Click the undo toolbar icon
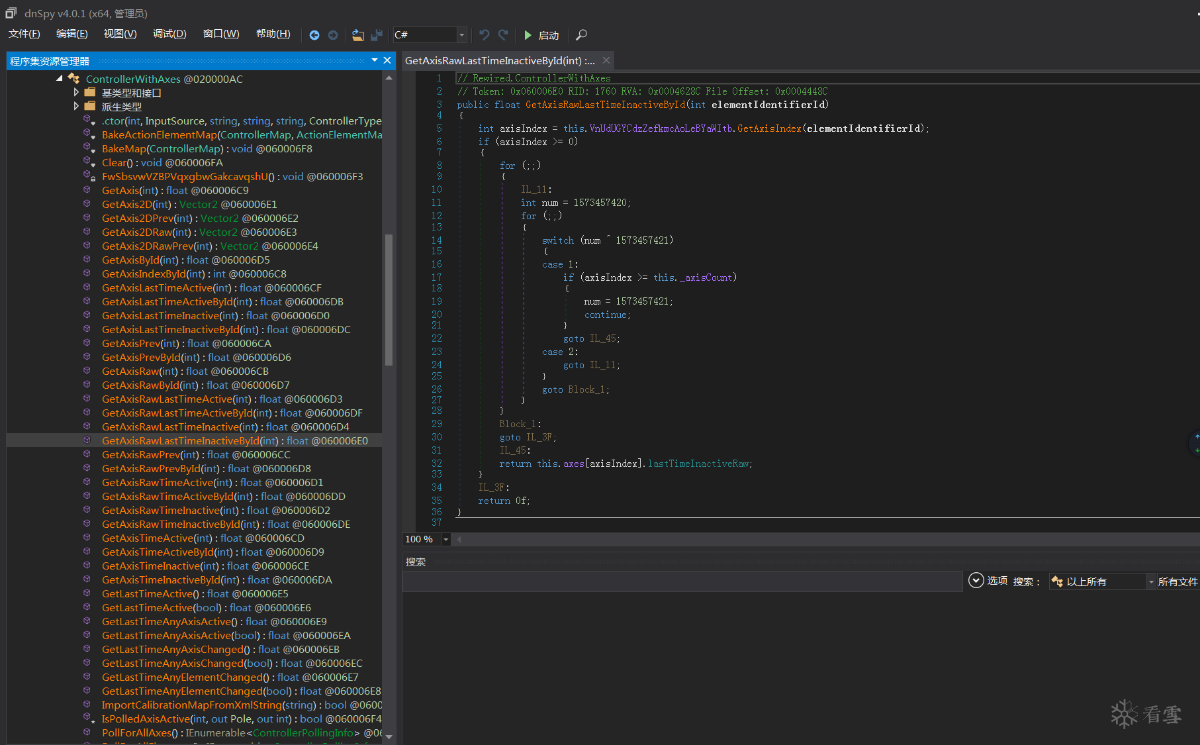1200x745 pixels. (x=485, y=35)
